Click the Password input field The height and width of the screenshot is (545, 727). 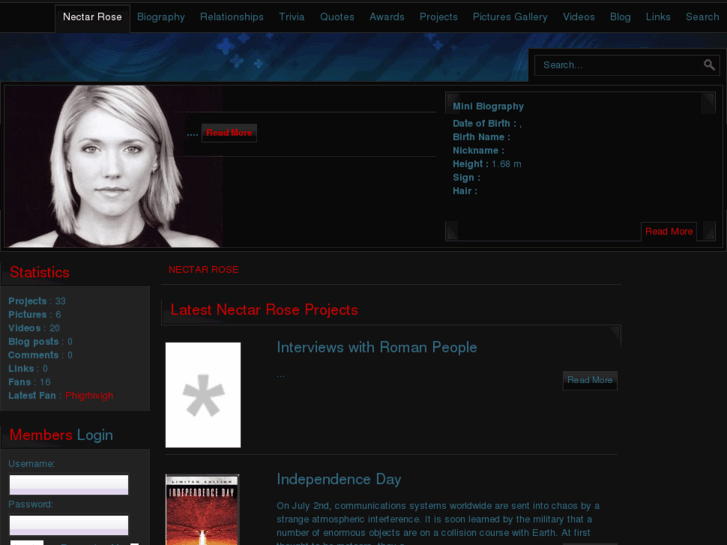[69, 525]
